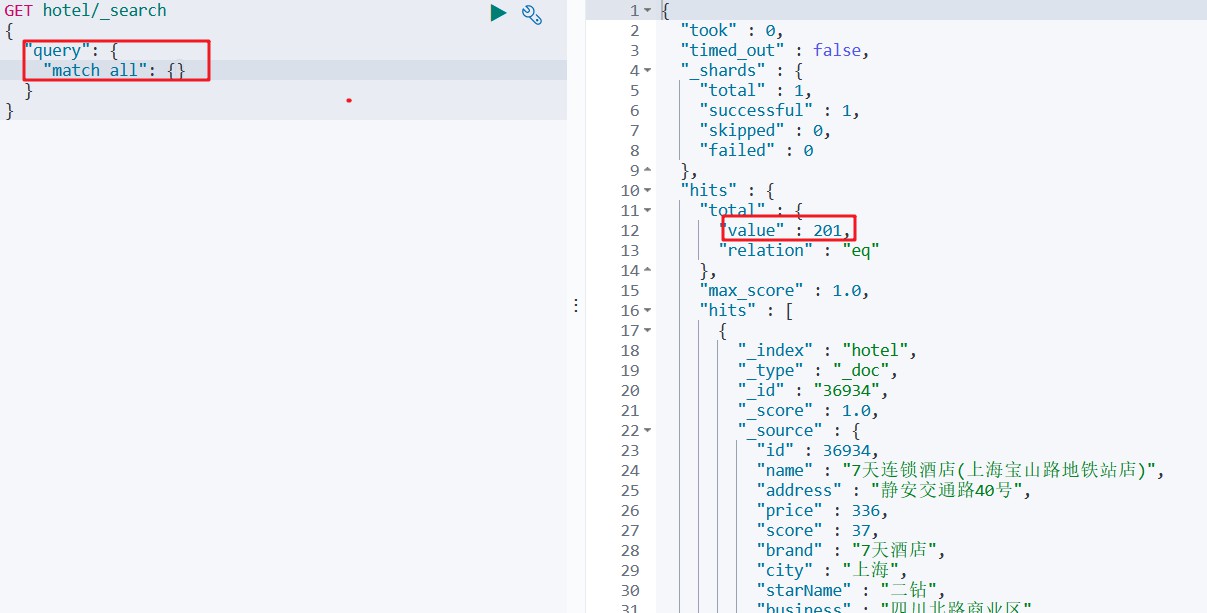The image size is (1207, 613).
Task: Click the "name" line with 7天连锁酒店
Action: [961, 470]
